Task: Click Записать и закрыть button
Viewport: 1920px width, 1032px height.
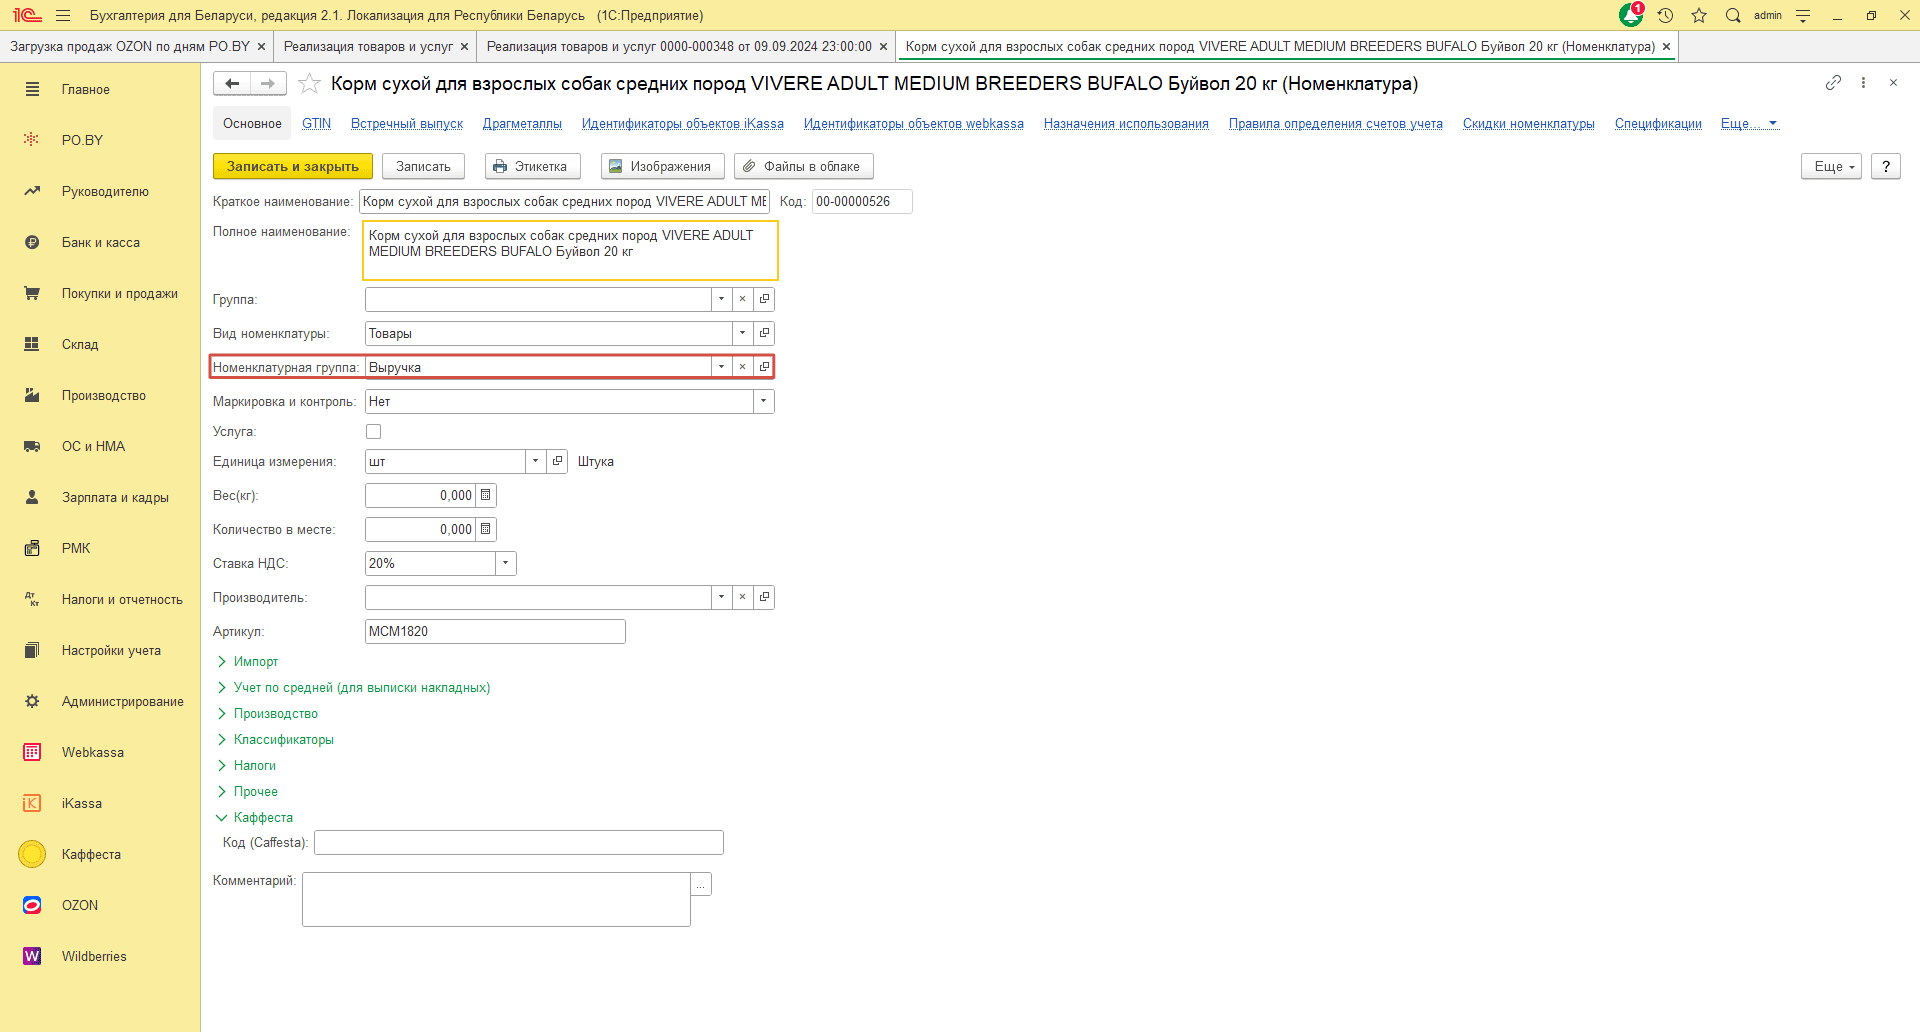Action: pos(293,166)
